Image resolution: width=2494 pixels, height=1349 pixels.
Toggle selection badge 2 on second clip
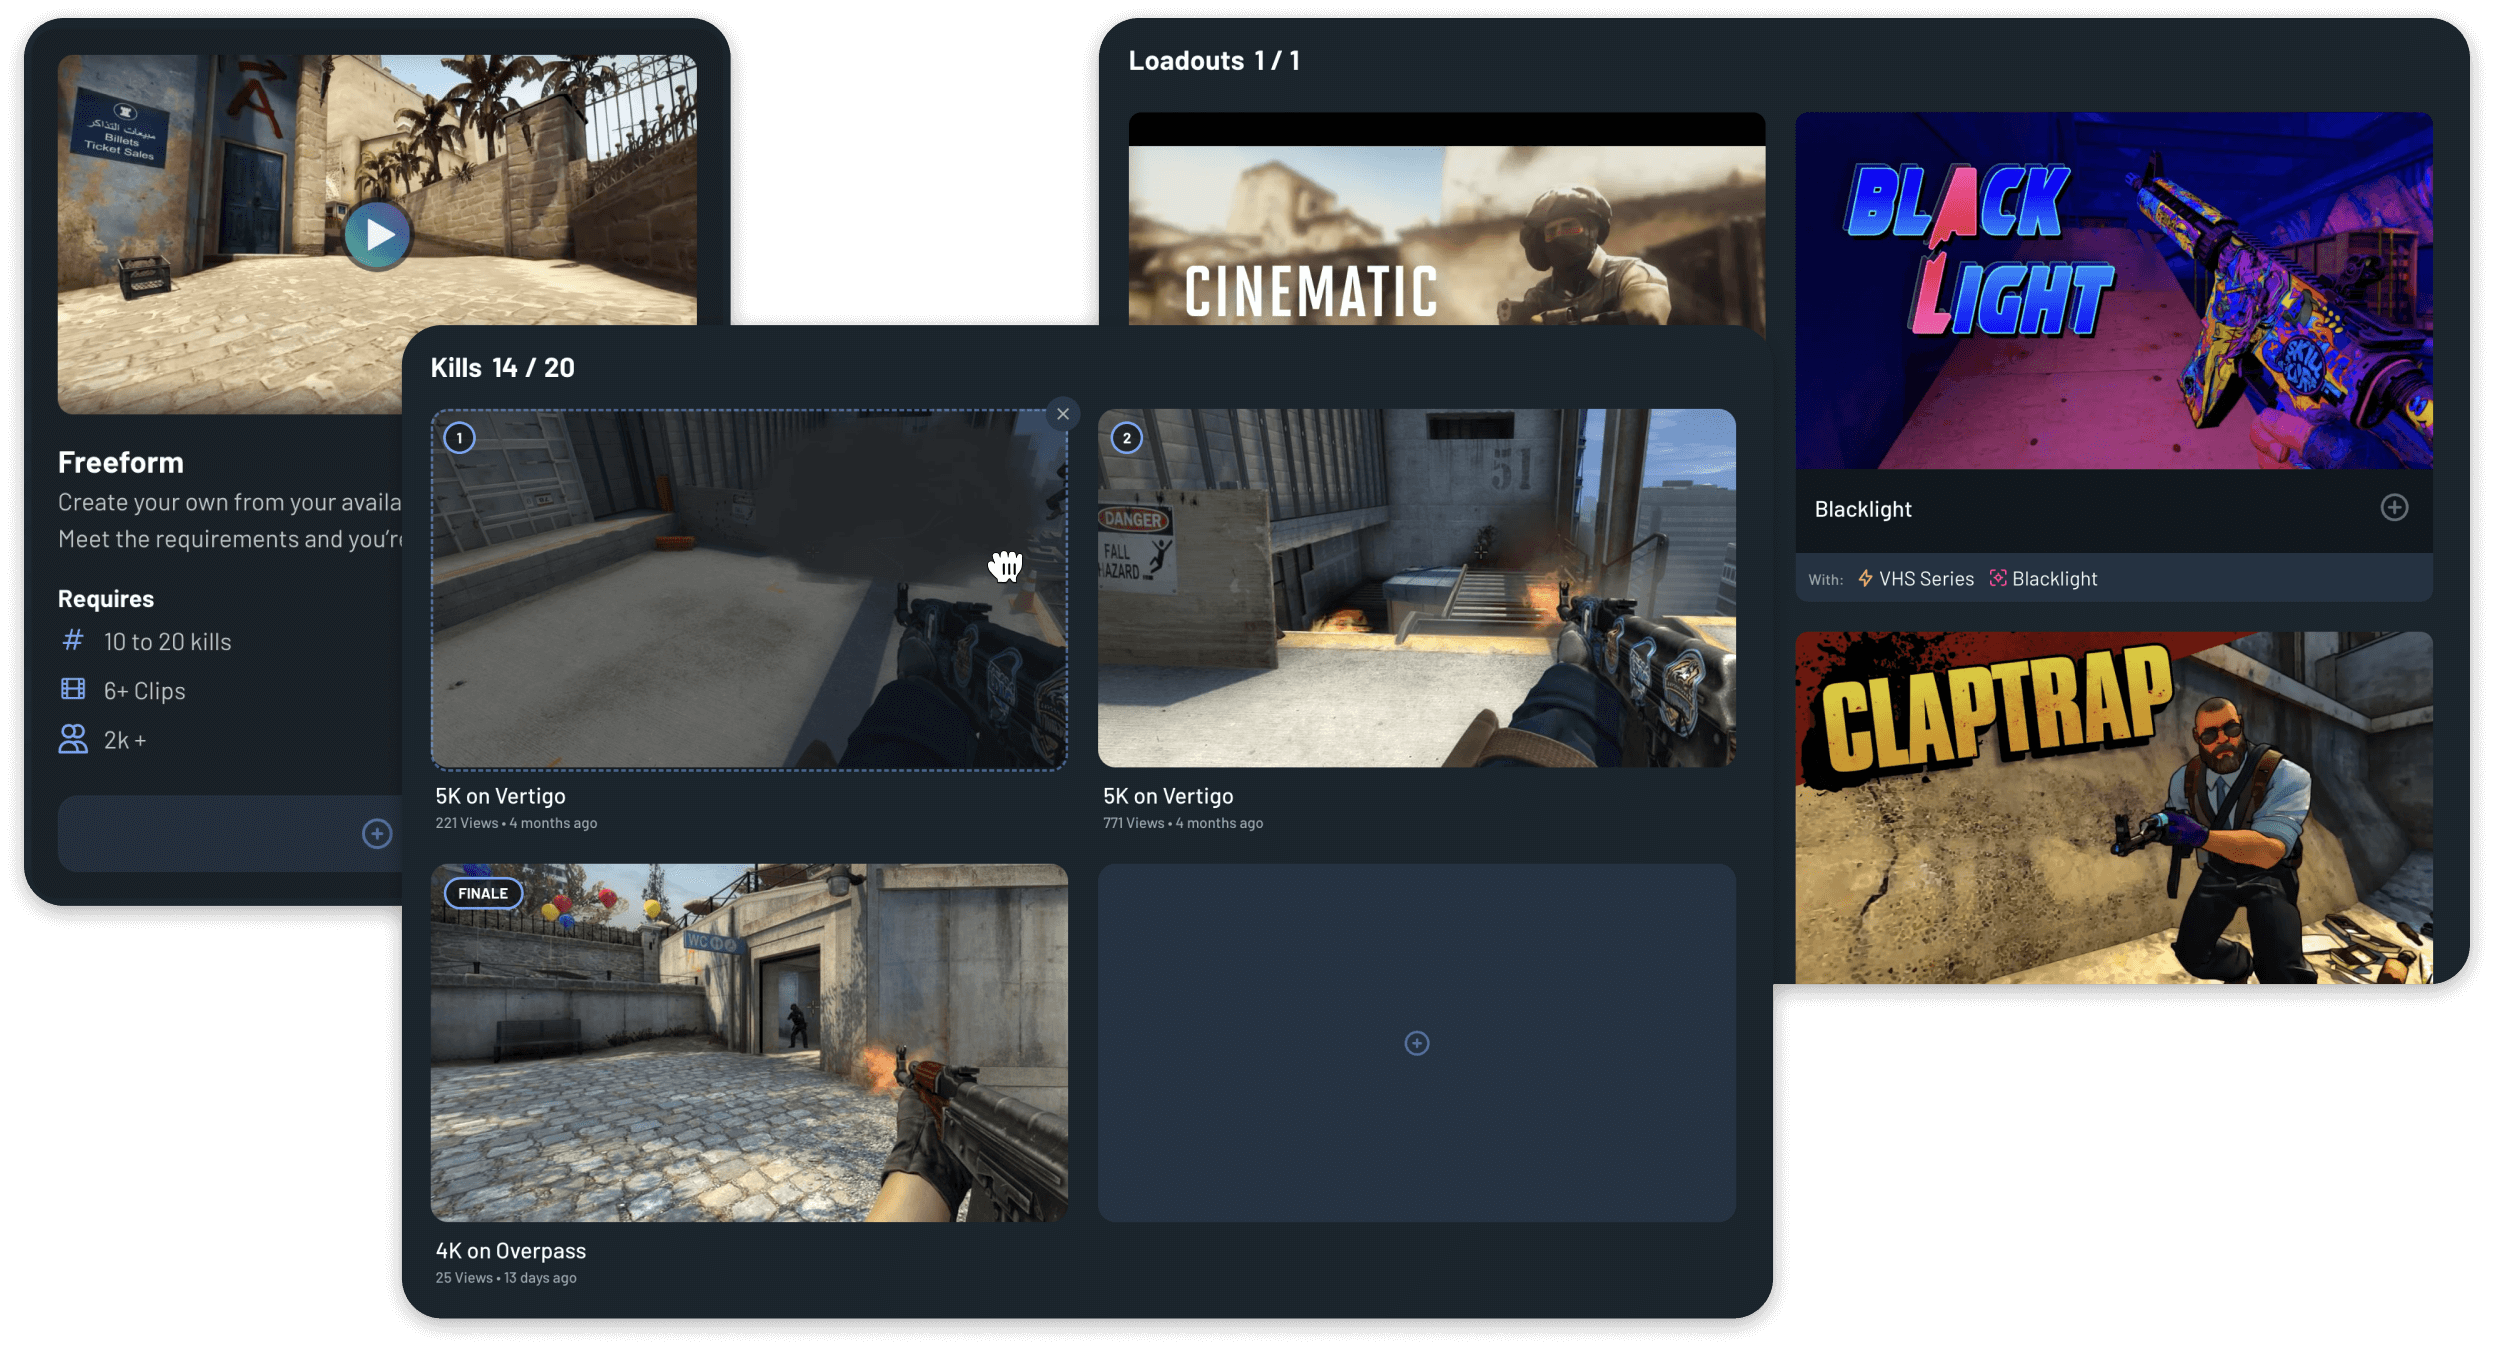tap(1126, 437)
